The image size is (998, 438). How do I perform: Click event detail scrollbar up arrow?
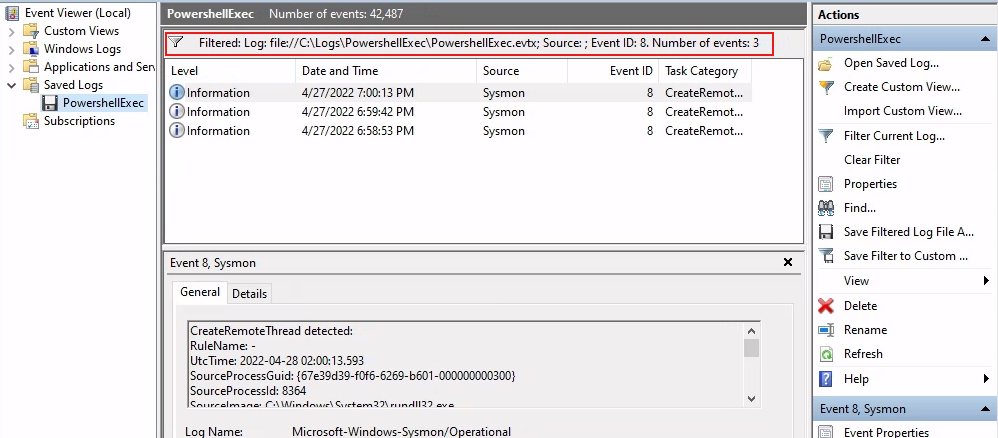[x=752, y=331]
